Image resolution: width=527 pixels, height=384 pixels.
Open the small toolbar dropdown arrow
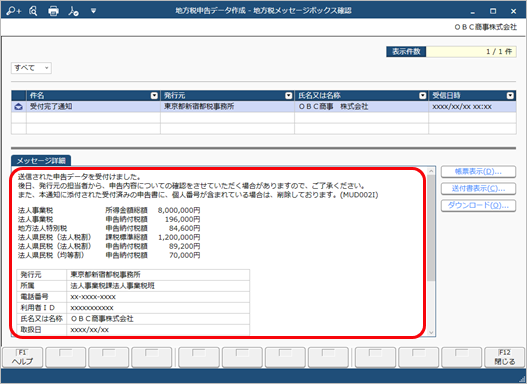click(93, 11)
